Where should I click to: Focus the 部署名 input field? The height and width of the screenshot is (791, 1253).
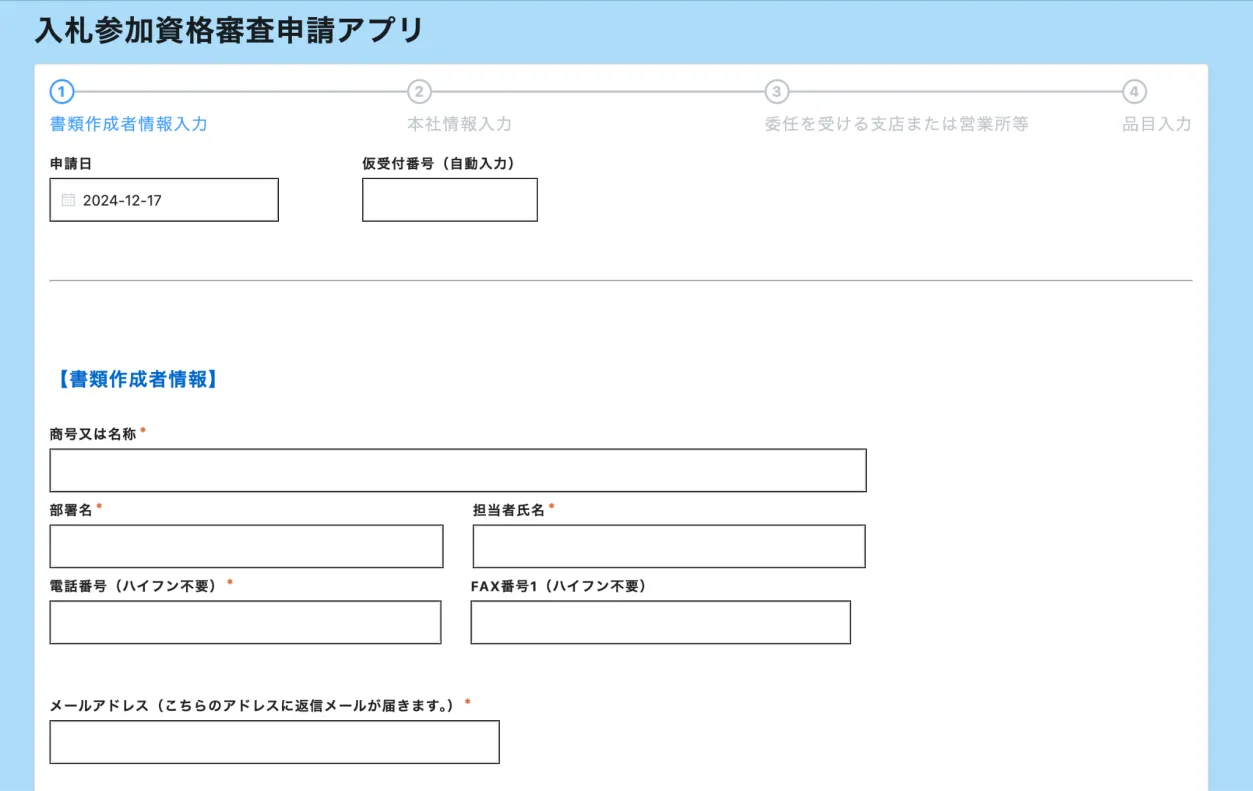246,546
